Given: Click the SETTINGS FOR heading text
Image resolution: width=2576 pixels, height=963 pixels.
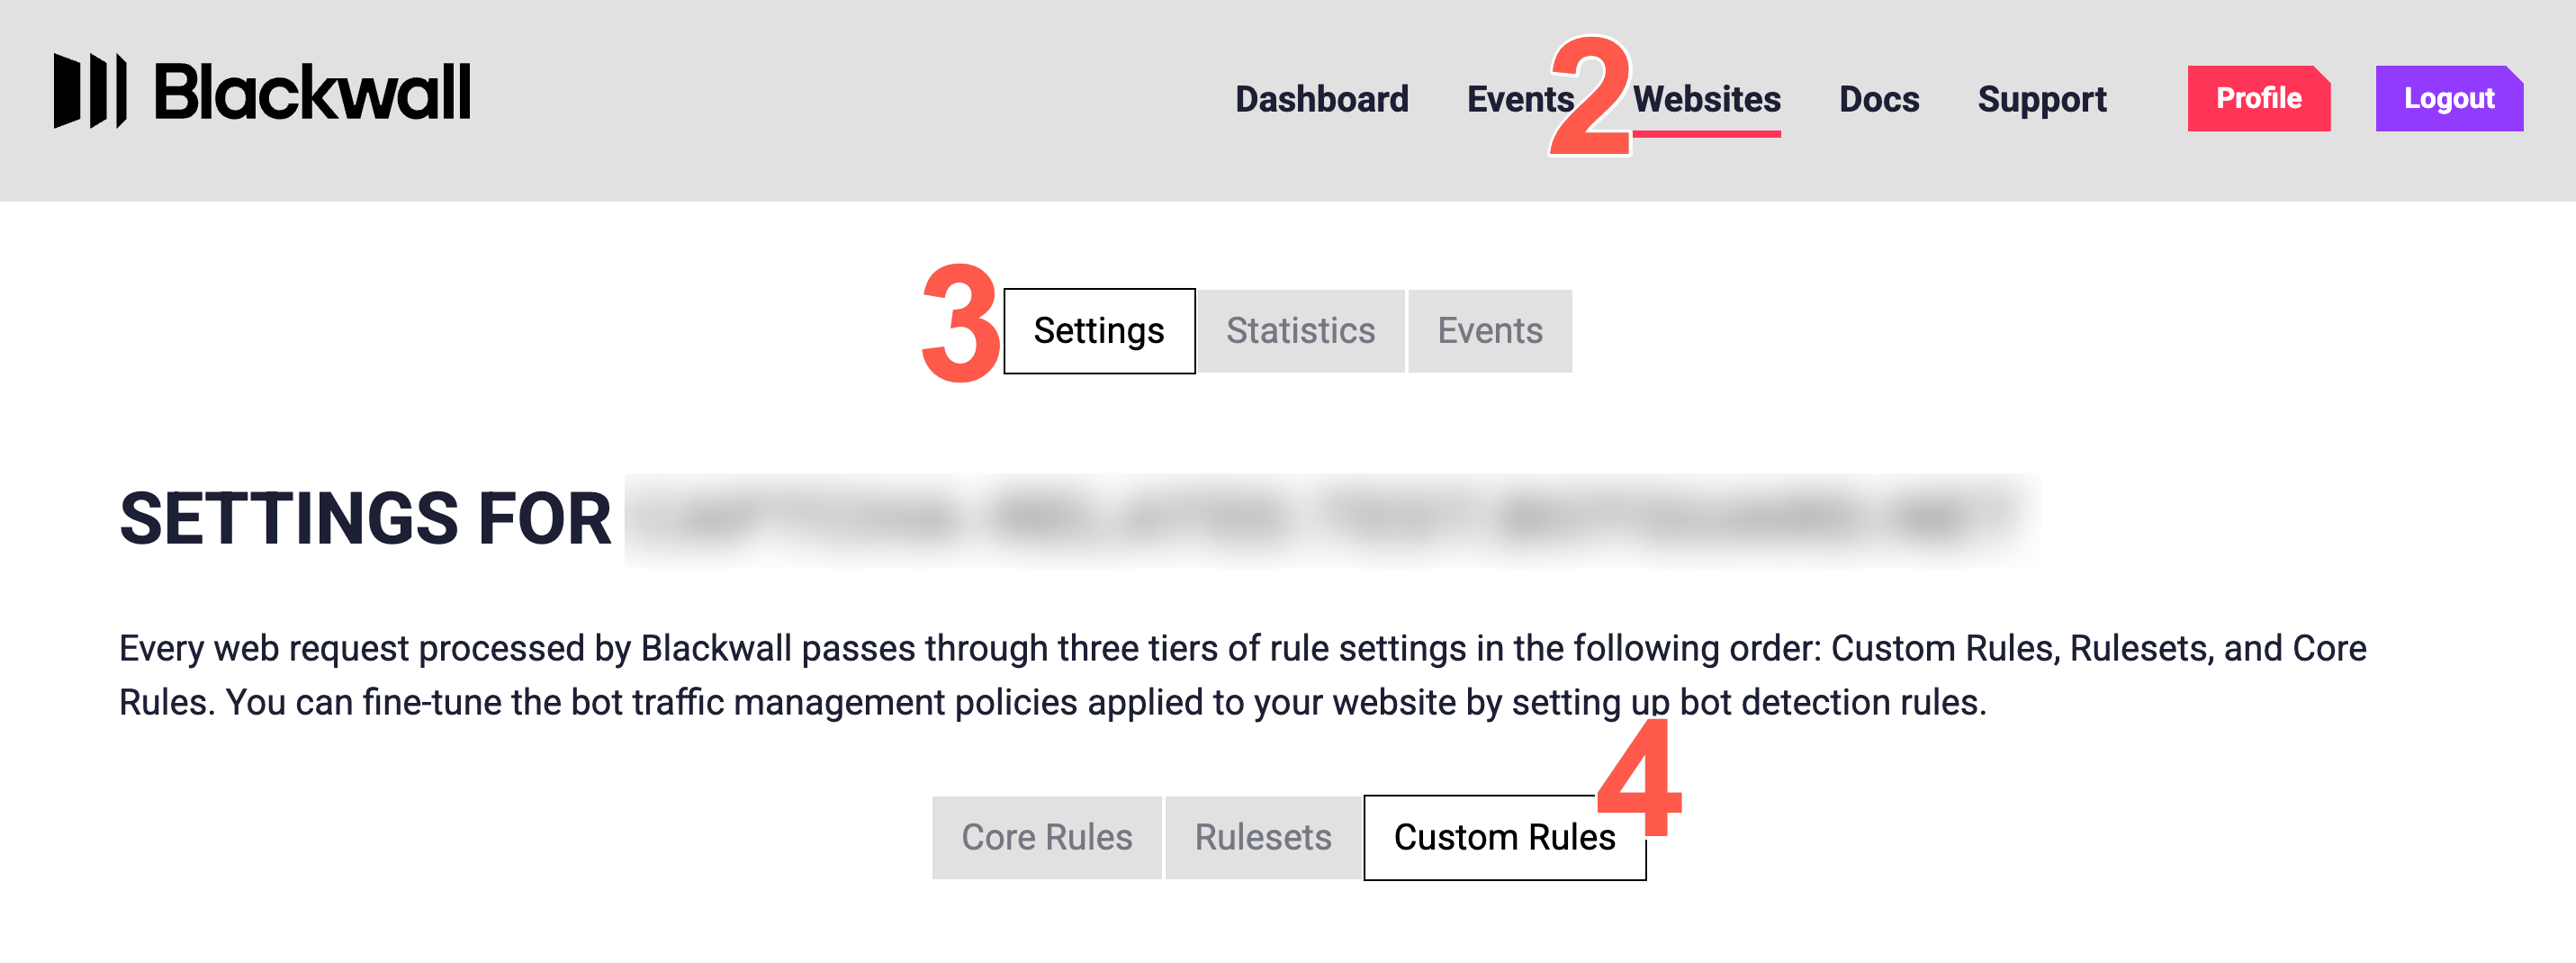Looking at the screenshot, I should click(x=365, y=519).
